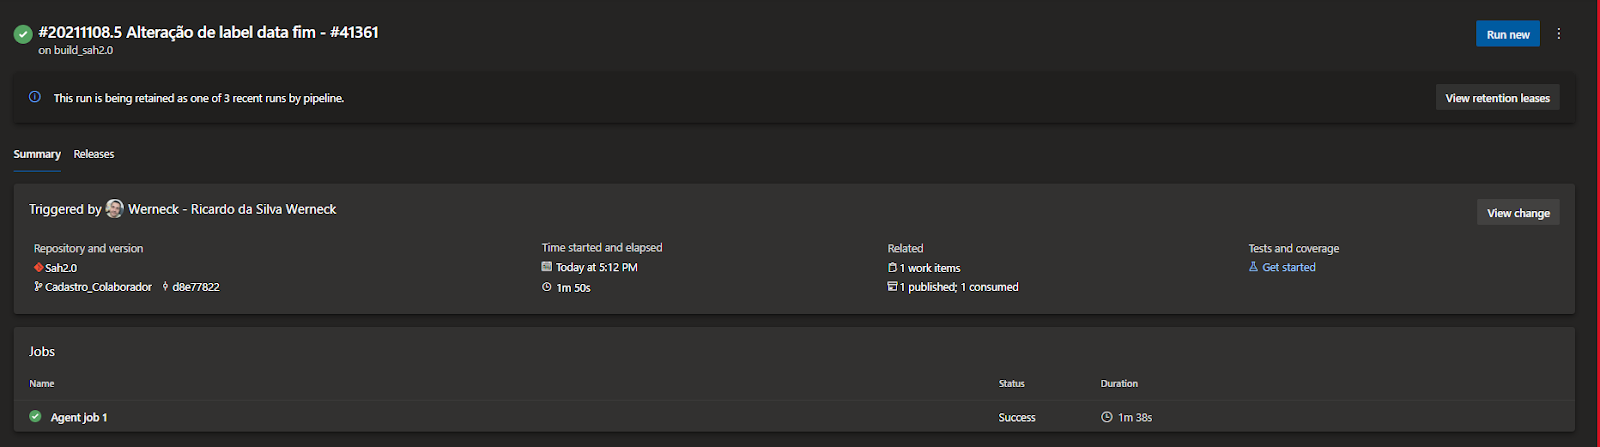The image size is (1600, 447).
Task: Click the work items clipboard icon
Action: click(x=892, y=268)
